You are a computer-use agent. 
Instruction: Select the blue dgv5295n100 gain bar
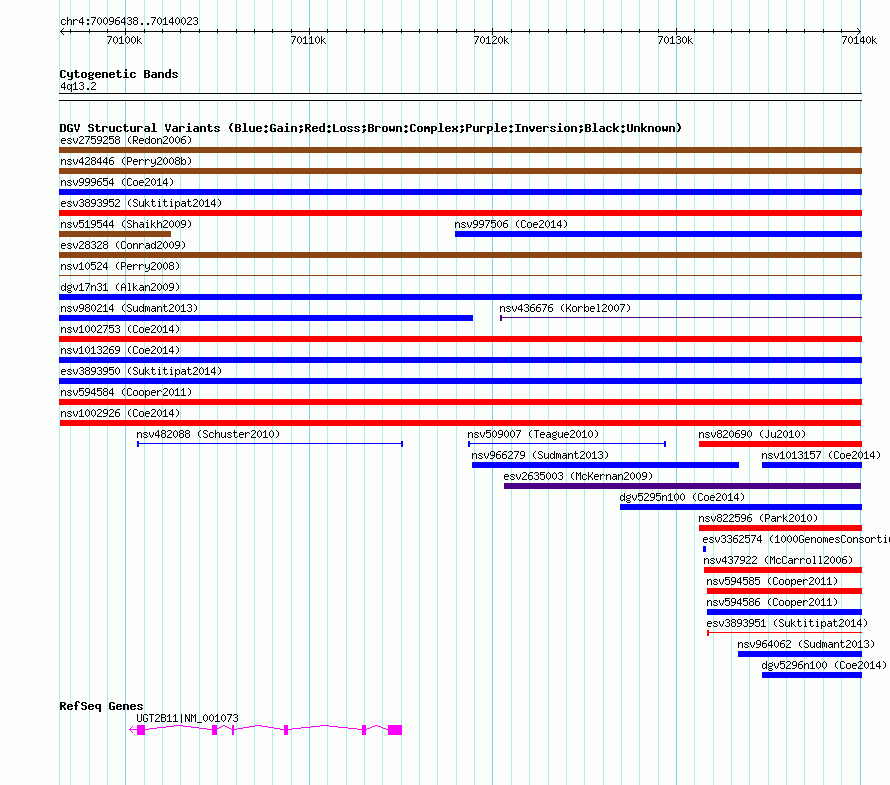[x=741, y=507]
